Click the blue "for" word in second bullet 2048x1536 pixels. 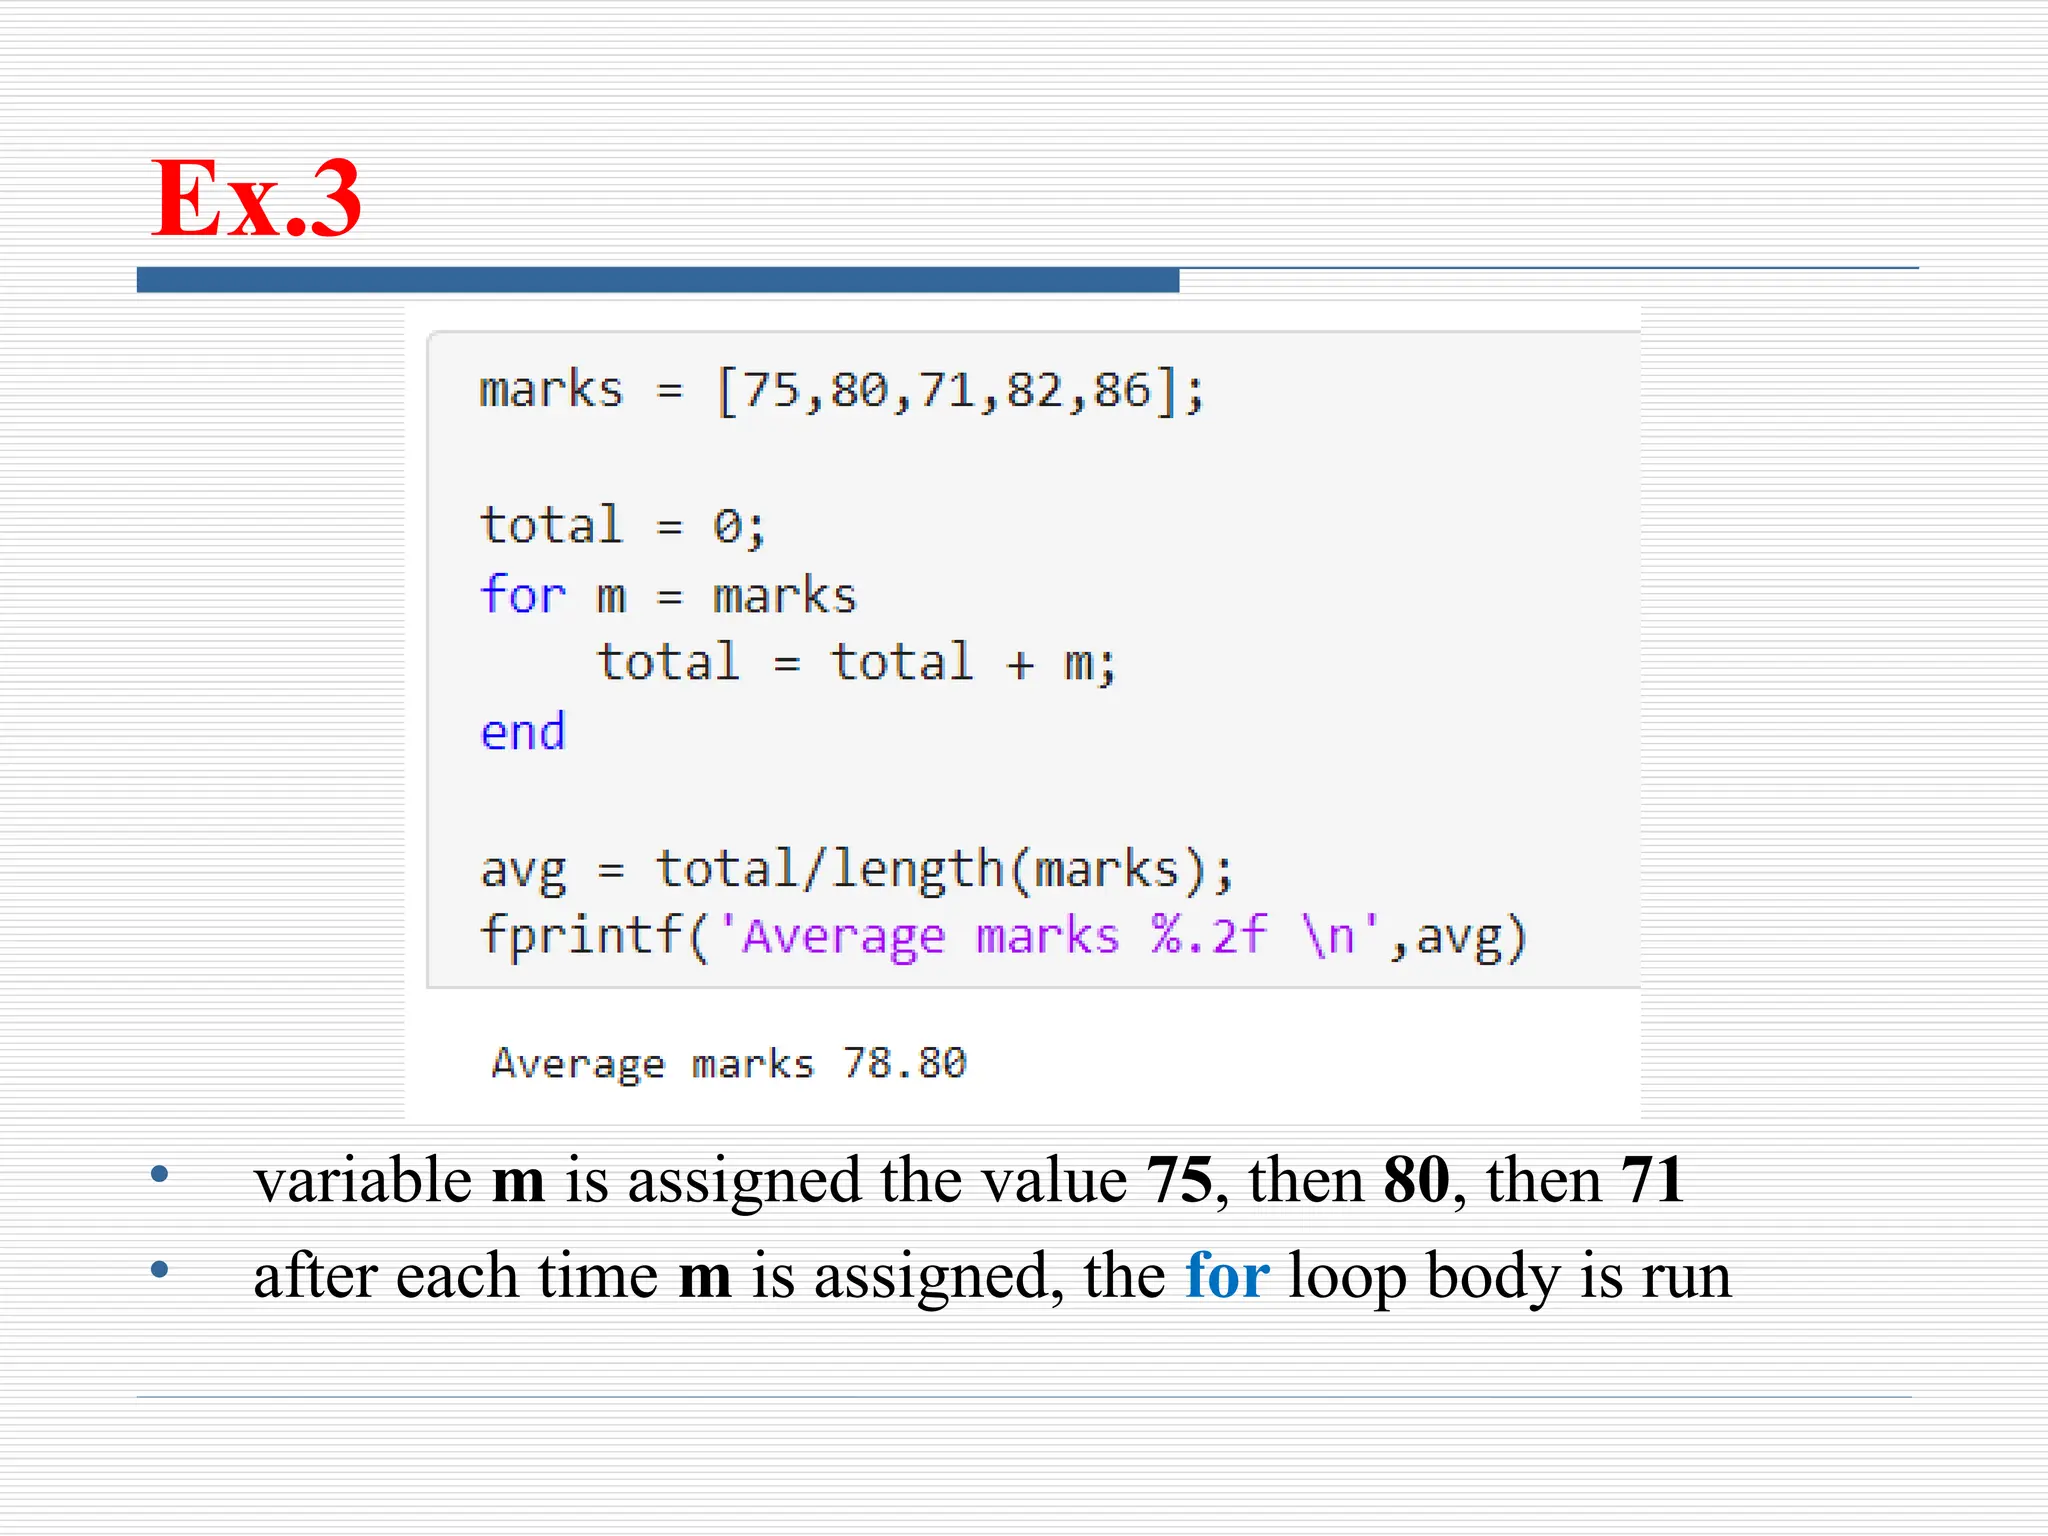pyautogui.click(x=1227, y=1276)
